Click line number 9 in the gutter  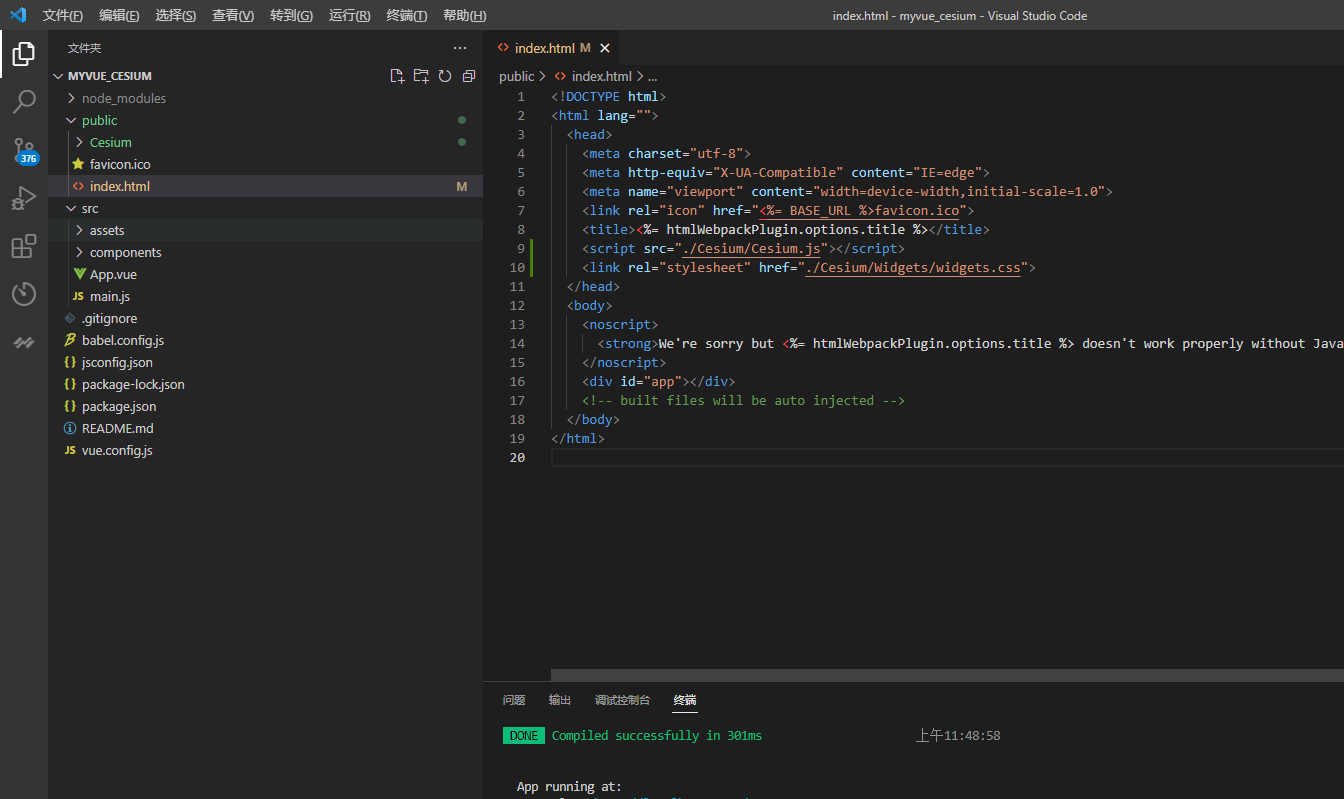pyautogui.click(x=520, y=248)
